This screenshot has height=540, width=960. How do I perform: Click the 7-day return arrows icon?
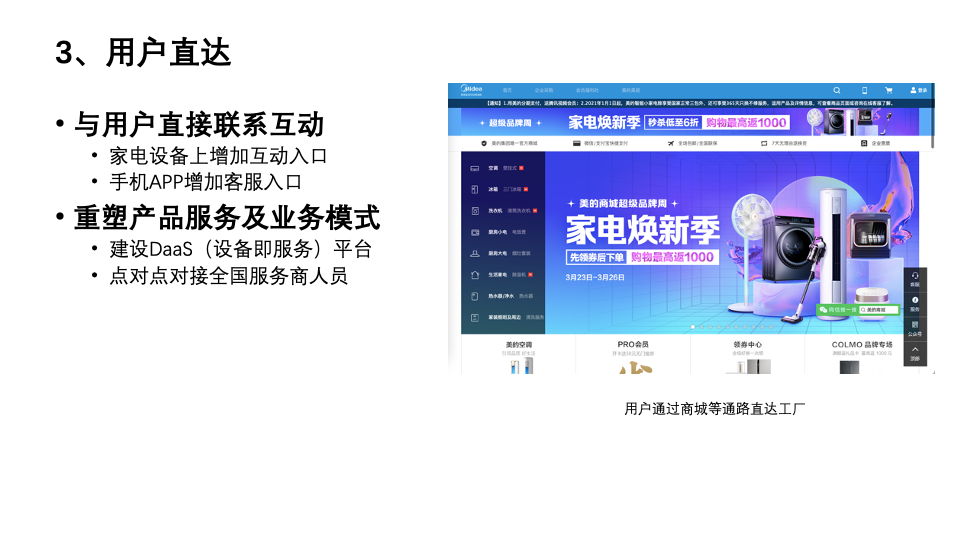tap(764, 143)
